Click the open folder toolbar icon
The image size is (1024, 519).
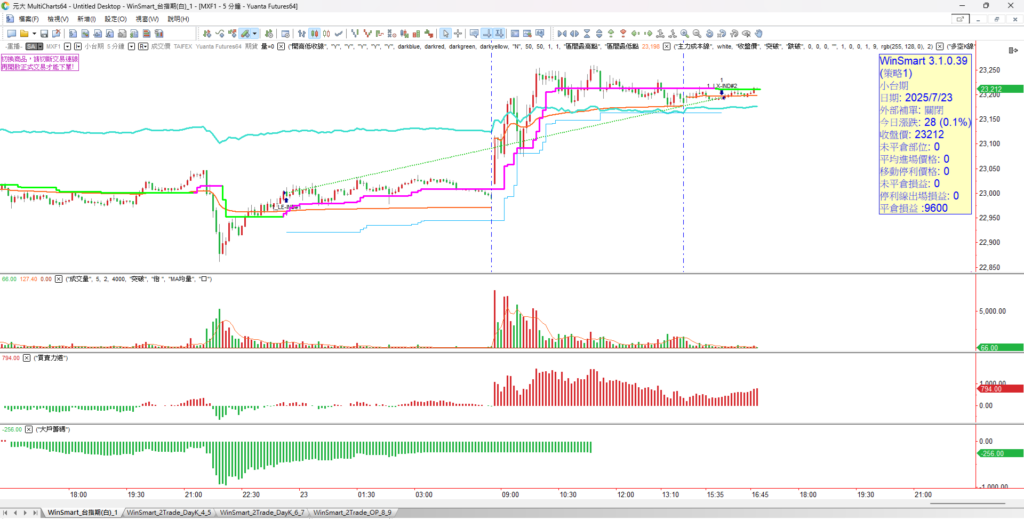point(24,33)
